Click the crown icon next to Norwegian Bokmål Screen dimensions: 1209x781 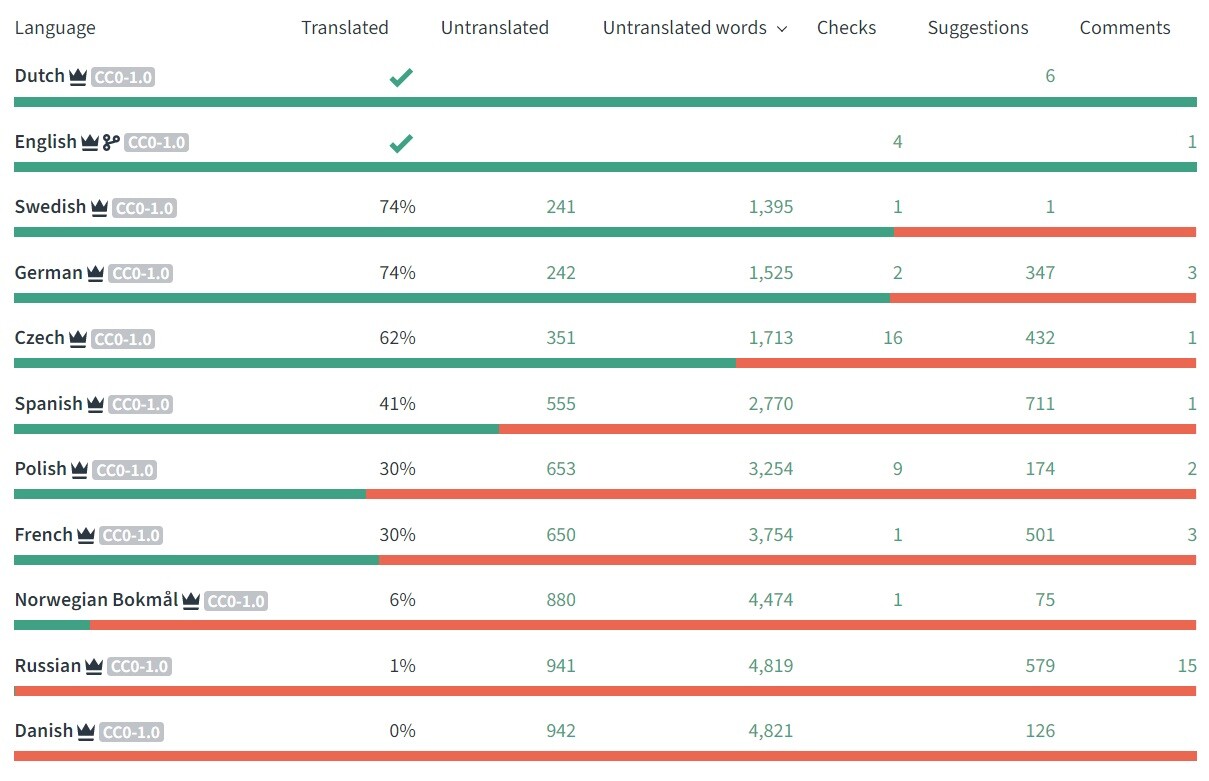click(x=191, y=600)
